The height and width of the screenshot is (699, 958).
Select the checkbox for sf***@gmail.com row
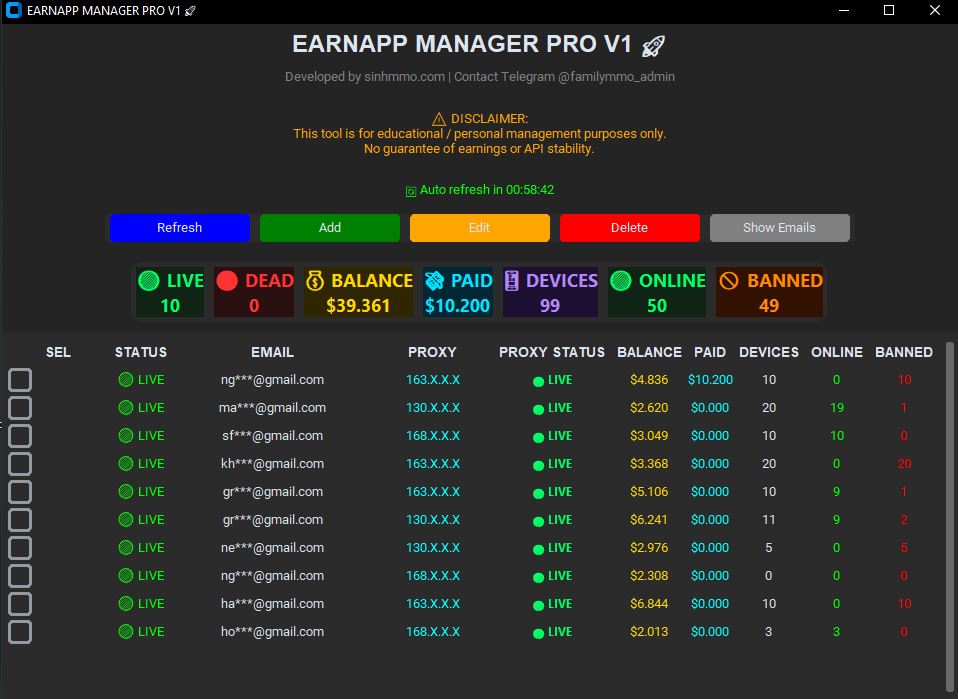click(20, 436)
